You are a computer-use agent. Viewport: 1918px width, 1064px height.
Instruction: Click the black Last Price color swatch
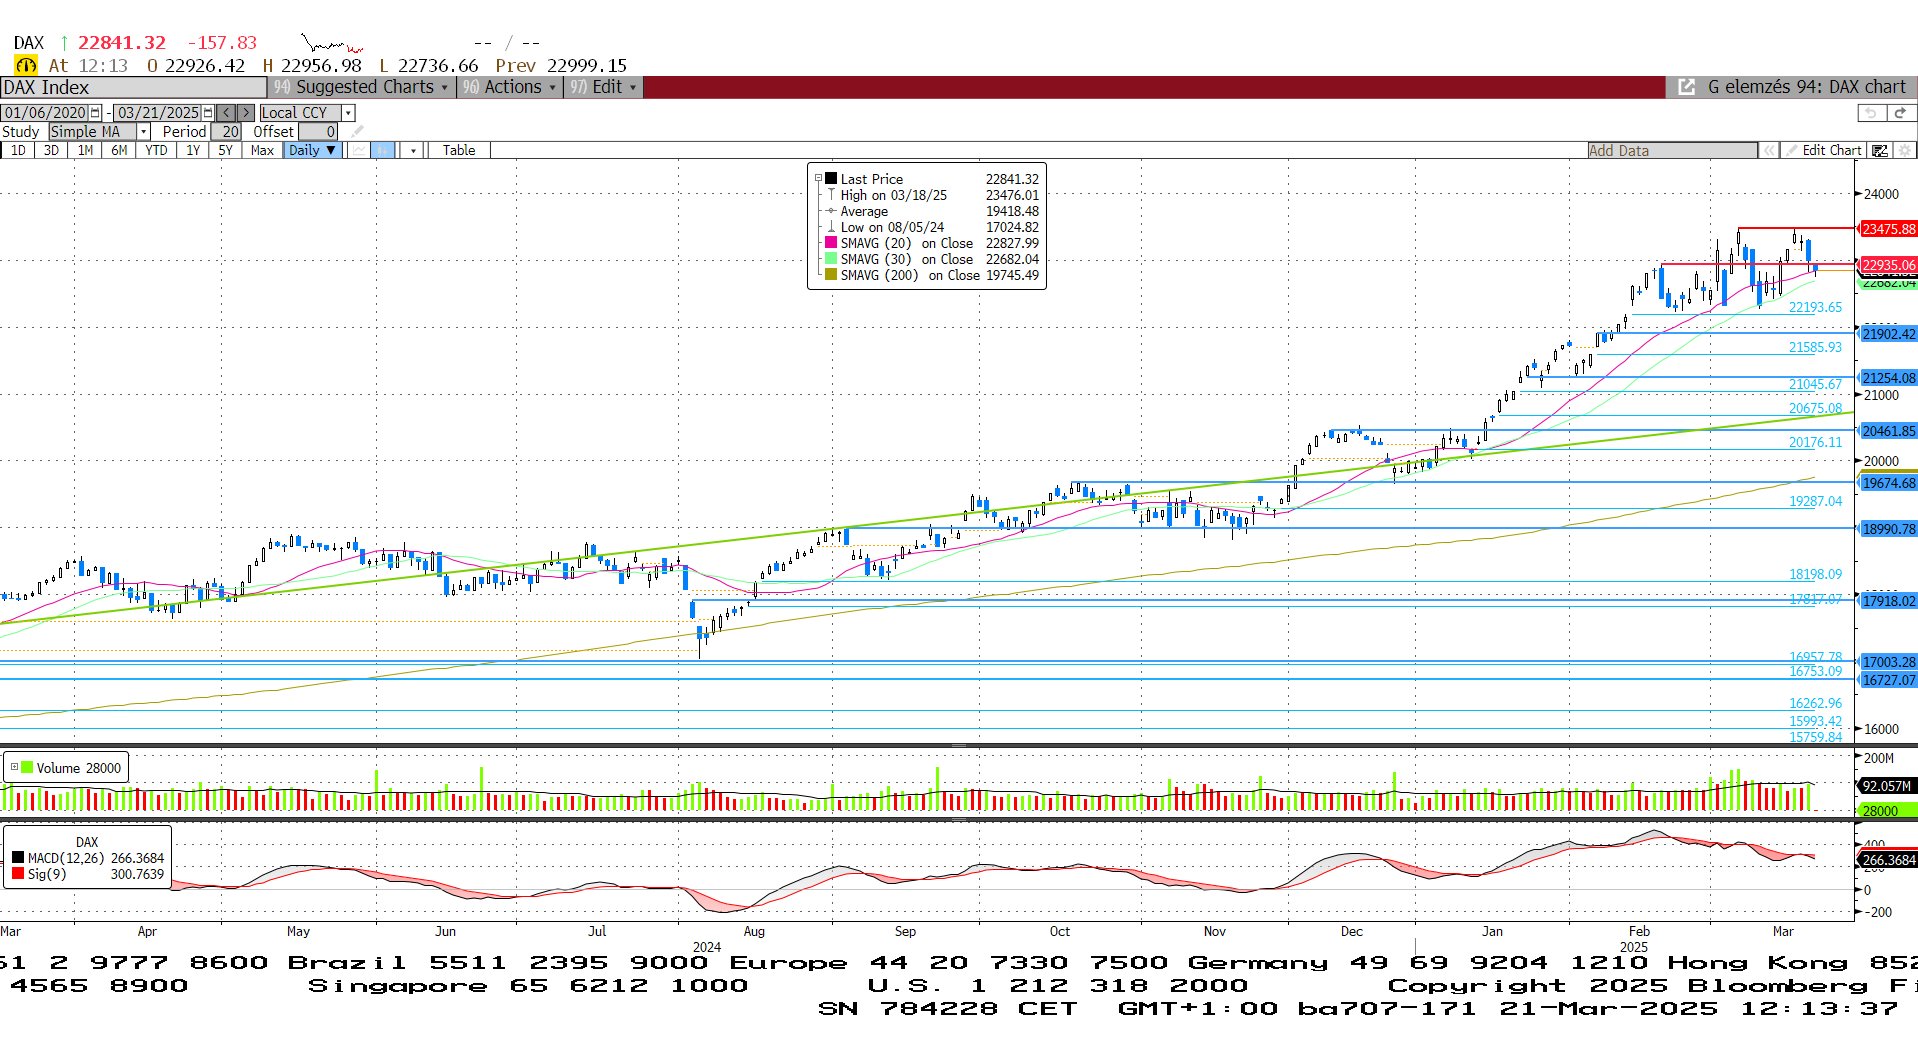pos(831,179)
